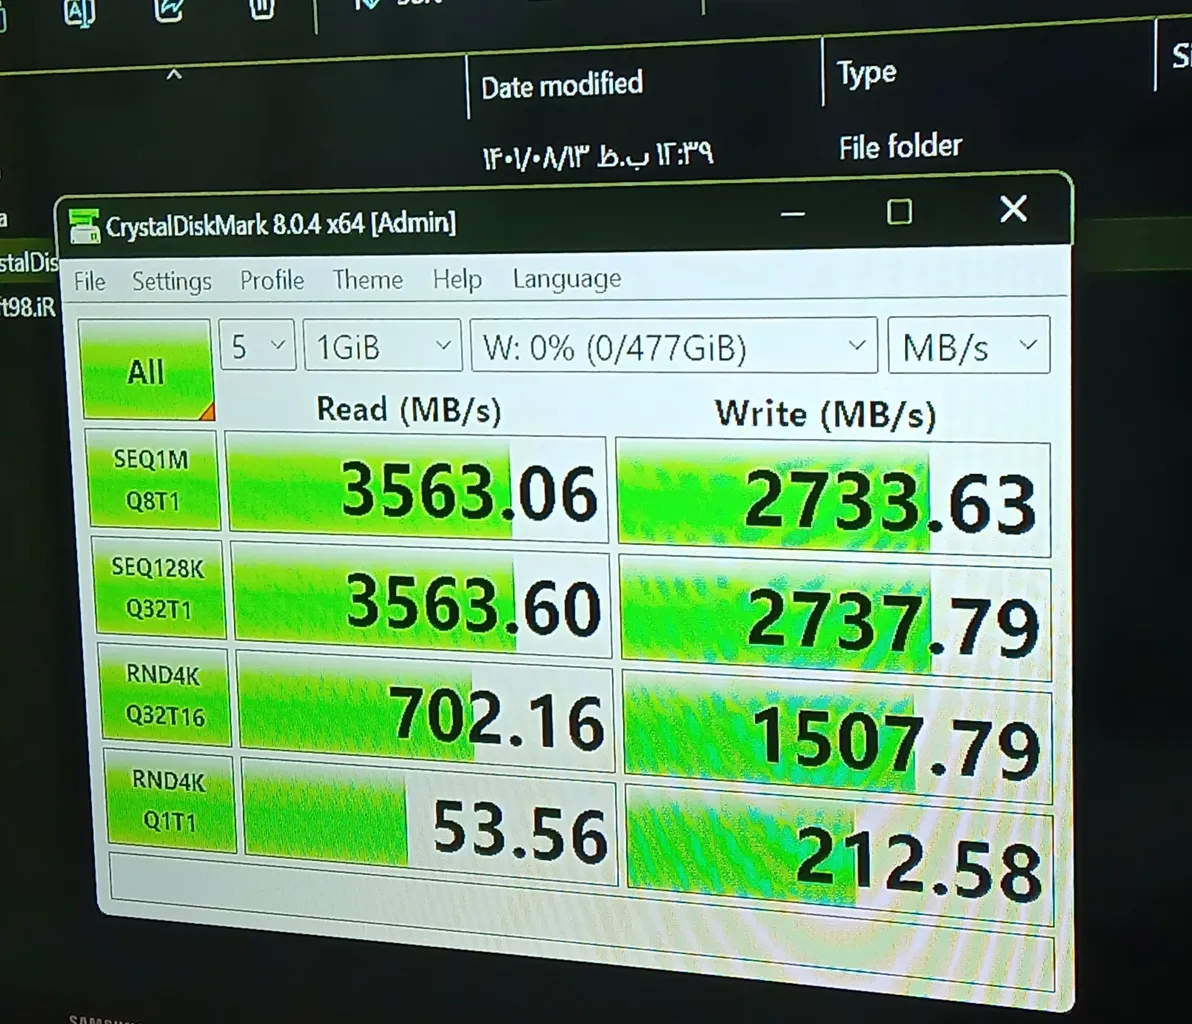This screenshot has height=1024, width=1192.
Task: Open the test count dropdown showing 5
Action: [x=257, y=346]
